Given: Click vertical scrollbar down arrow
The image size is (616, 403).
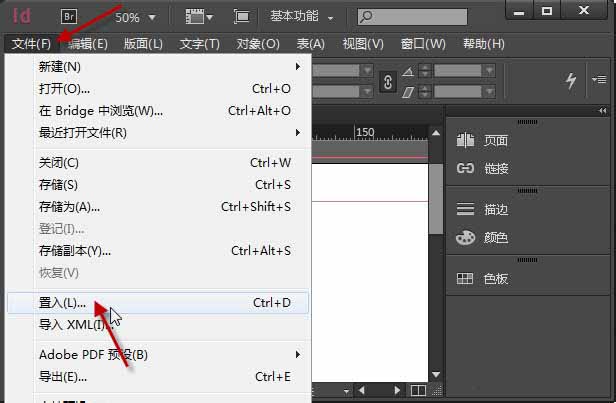Looking at the screenshot, I should (x=436, y=375).
